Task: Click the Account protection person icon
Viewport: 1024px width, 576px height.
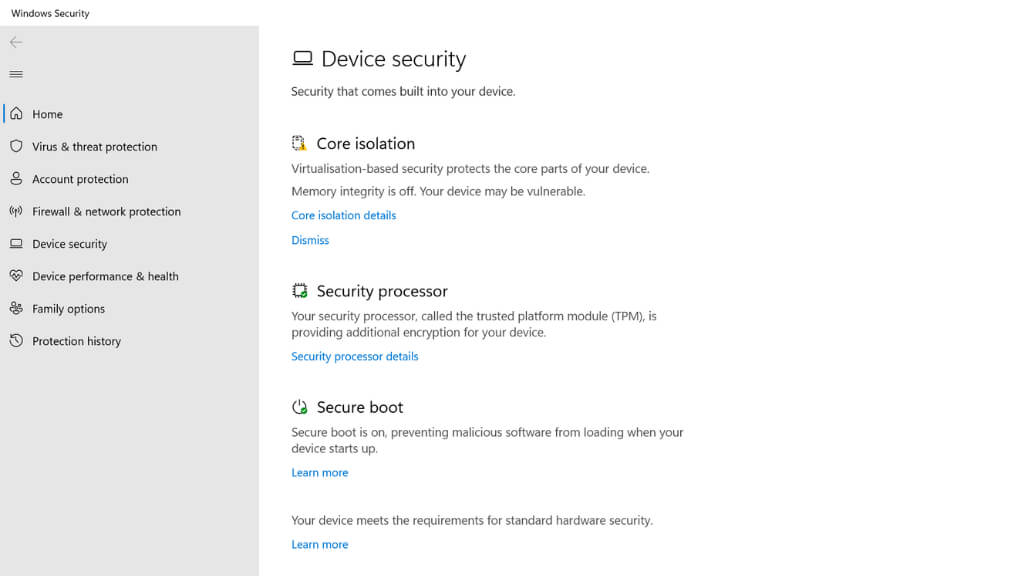Action: 16,179
